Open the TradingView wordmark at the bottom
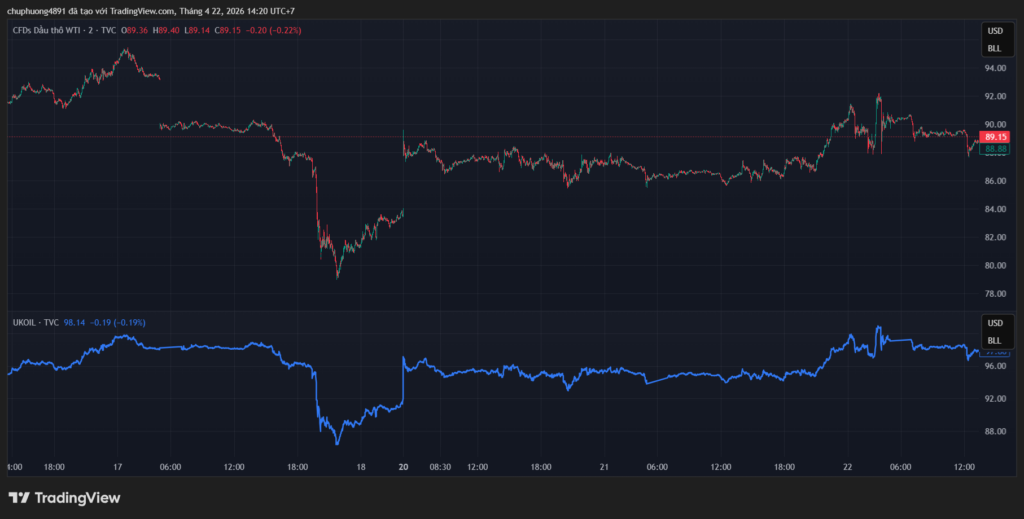 coord(77,498)
